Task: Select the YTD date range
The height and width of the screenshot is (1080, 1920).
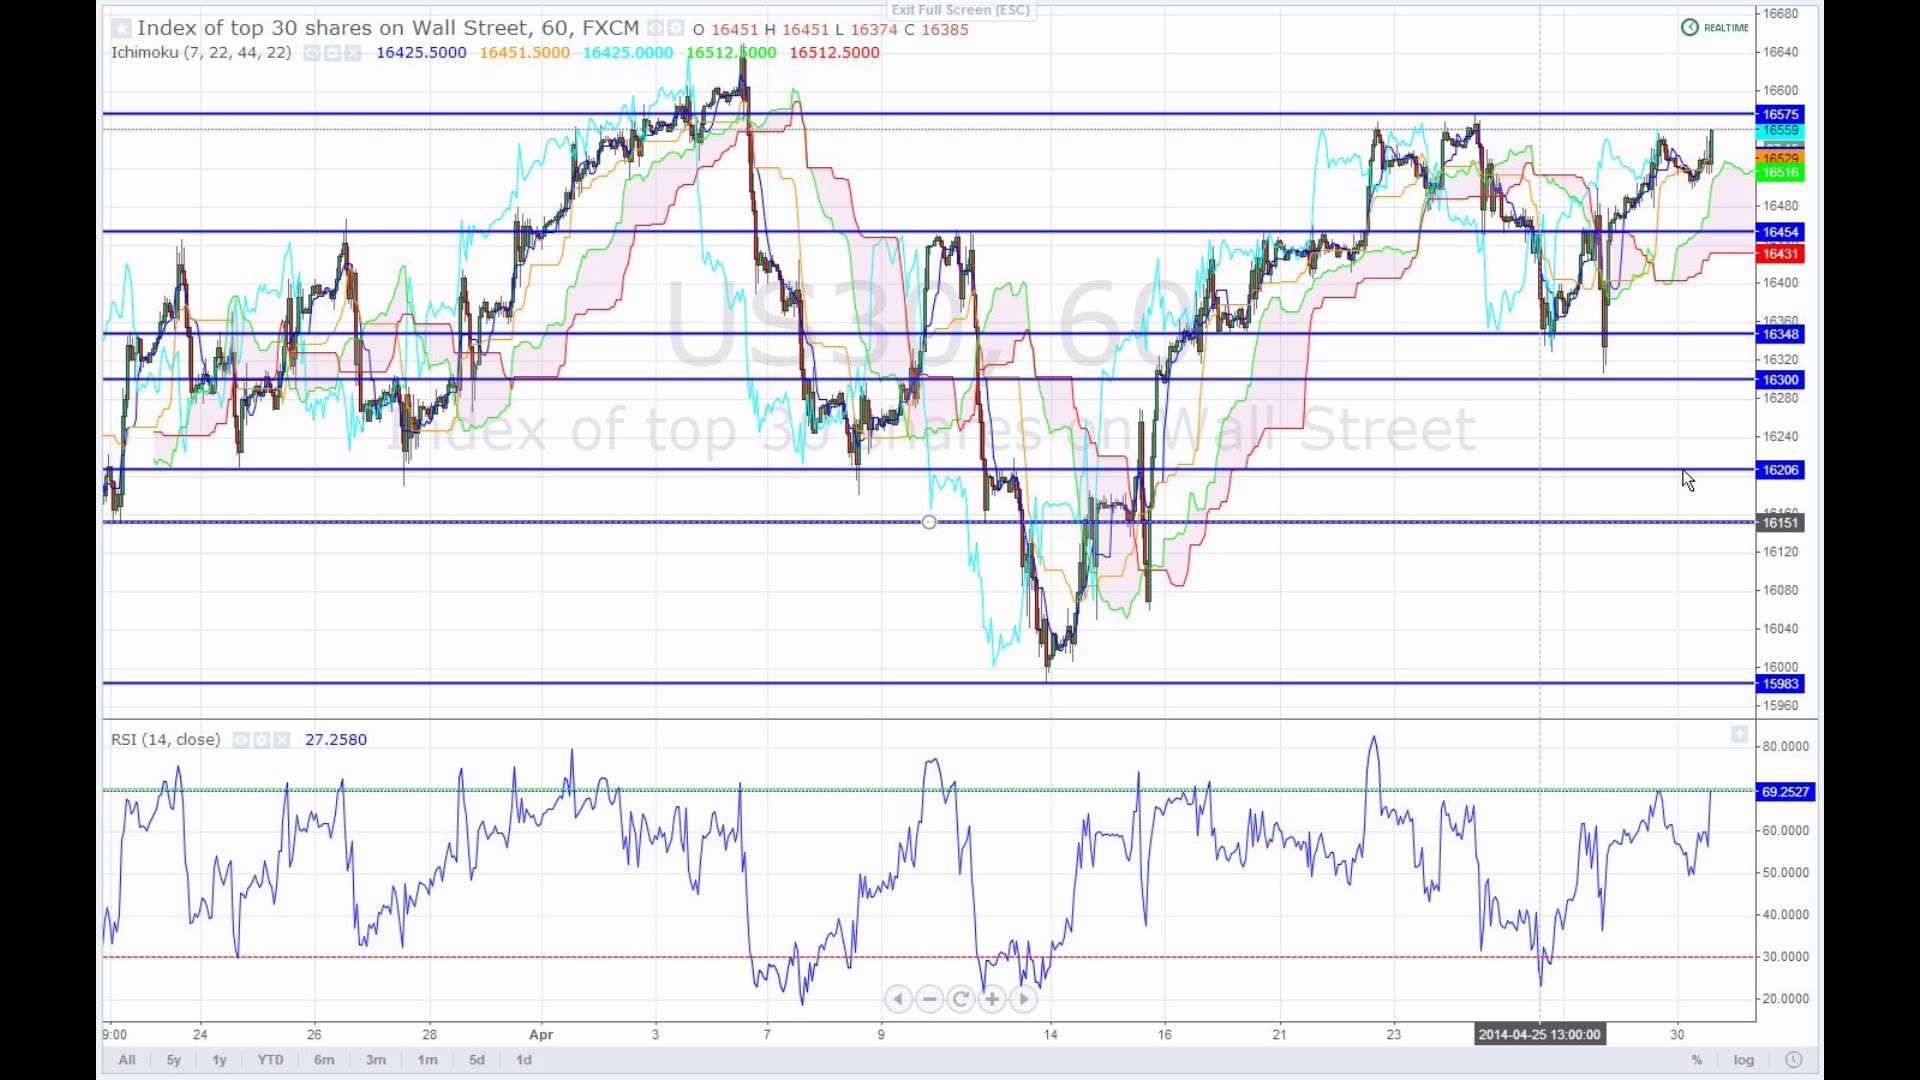Action: point(270,1060)
